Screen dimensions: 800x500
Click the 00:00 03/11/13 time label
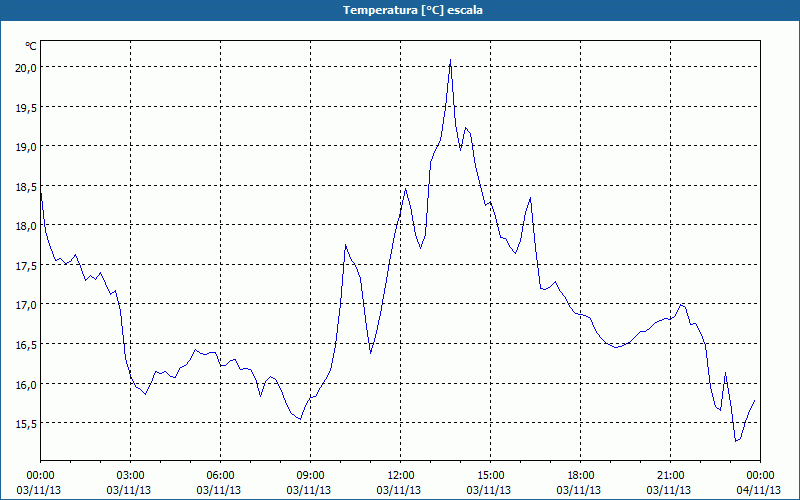(x=39, y=483)
